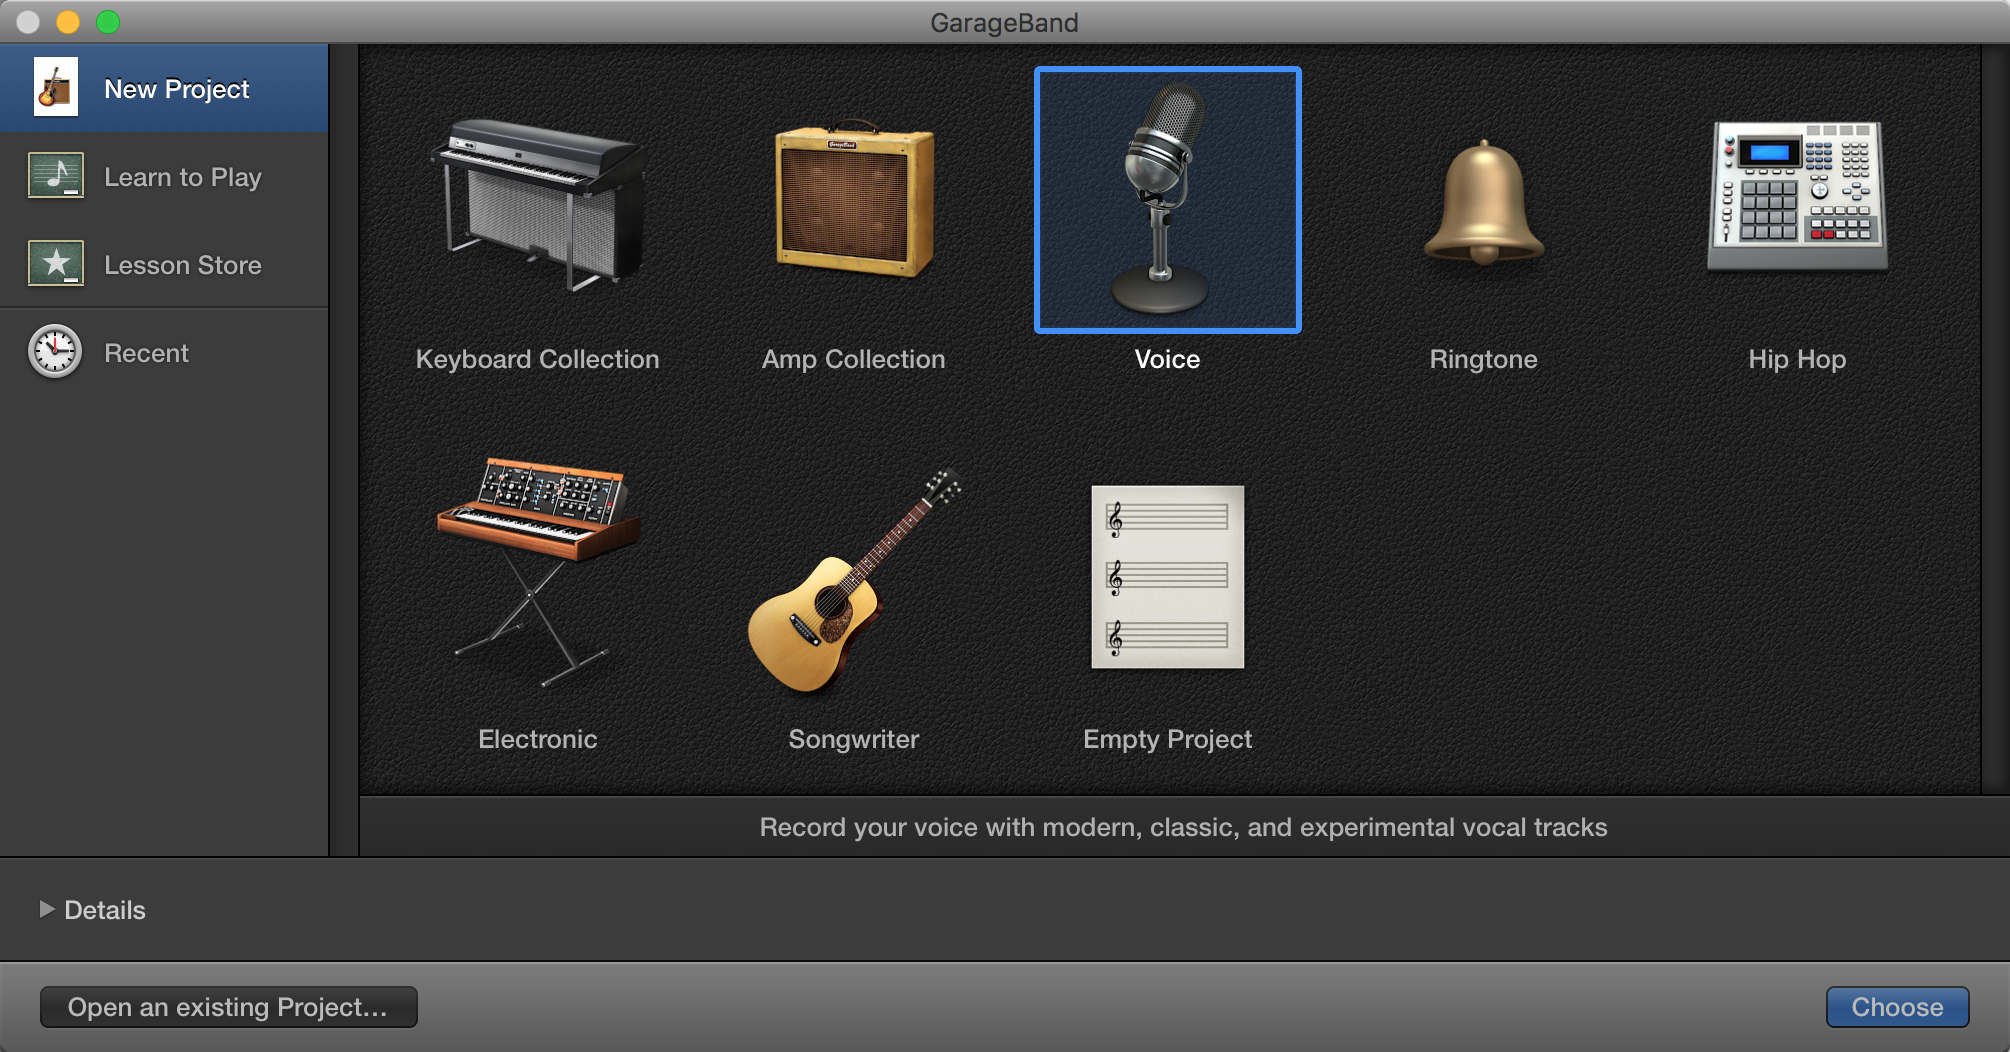The width and height of the screenshot is (2010, 1052).
Task: Choose the Voice project template
Action: coord(1166,200)
